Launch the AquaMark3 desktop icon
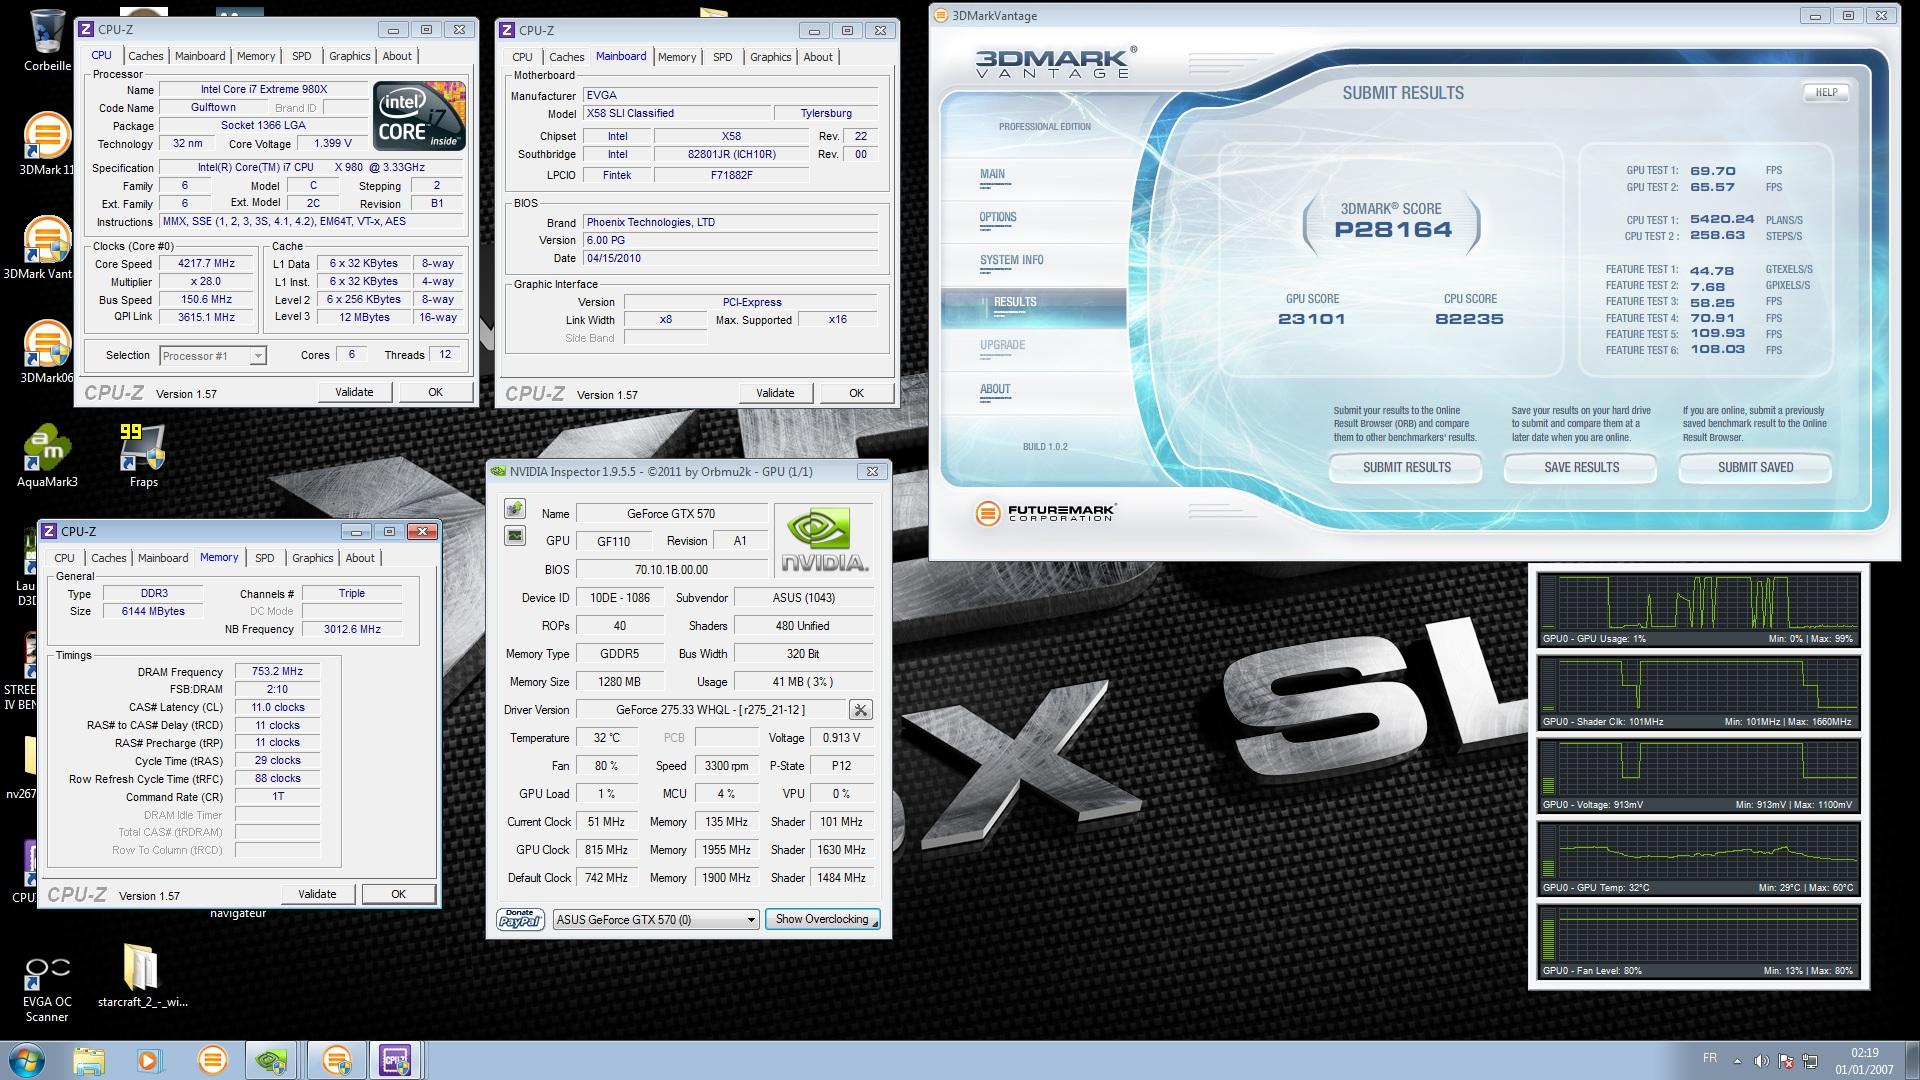The height and width of the screenshot is (1080, 1920). click(x=47, y=456)
